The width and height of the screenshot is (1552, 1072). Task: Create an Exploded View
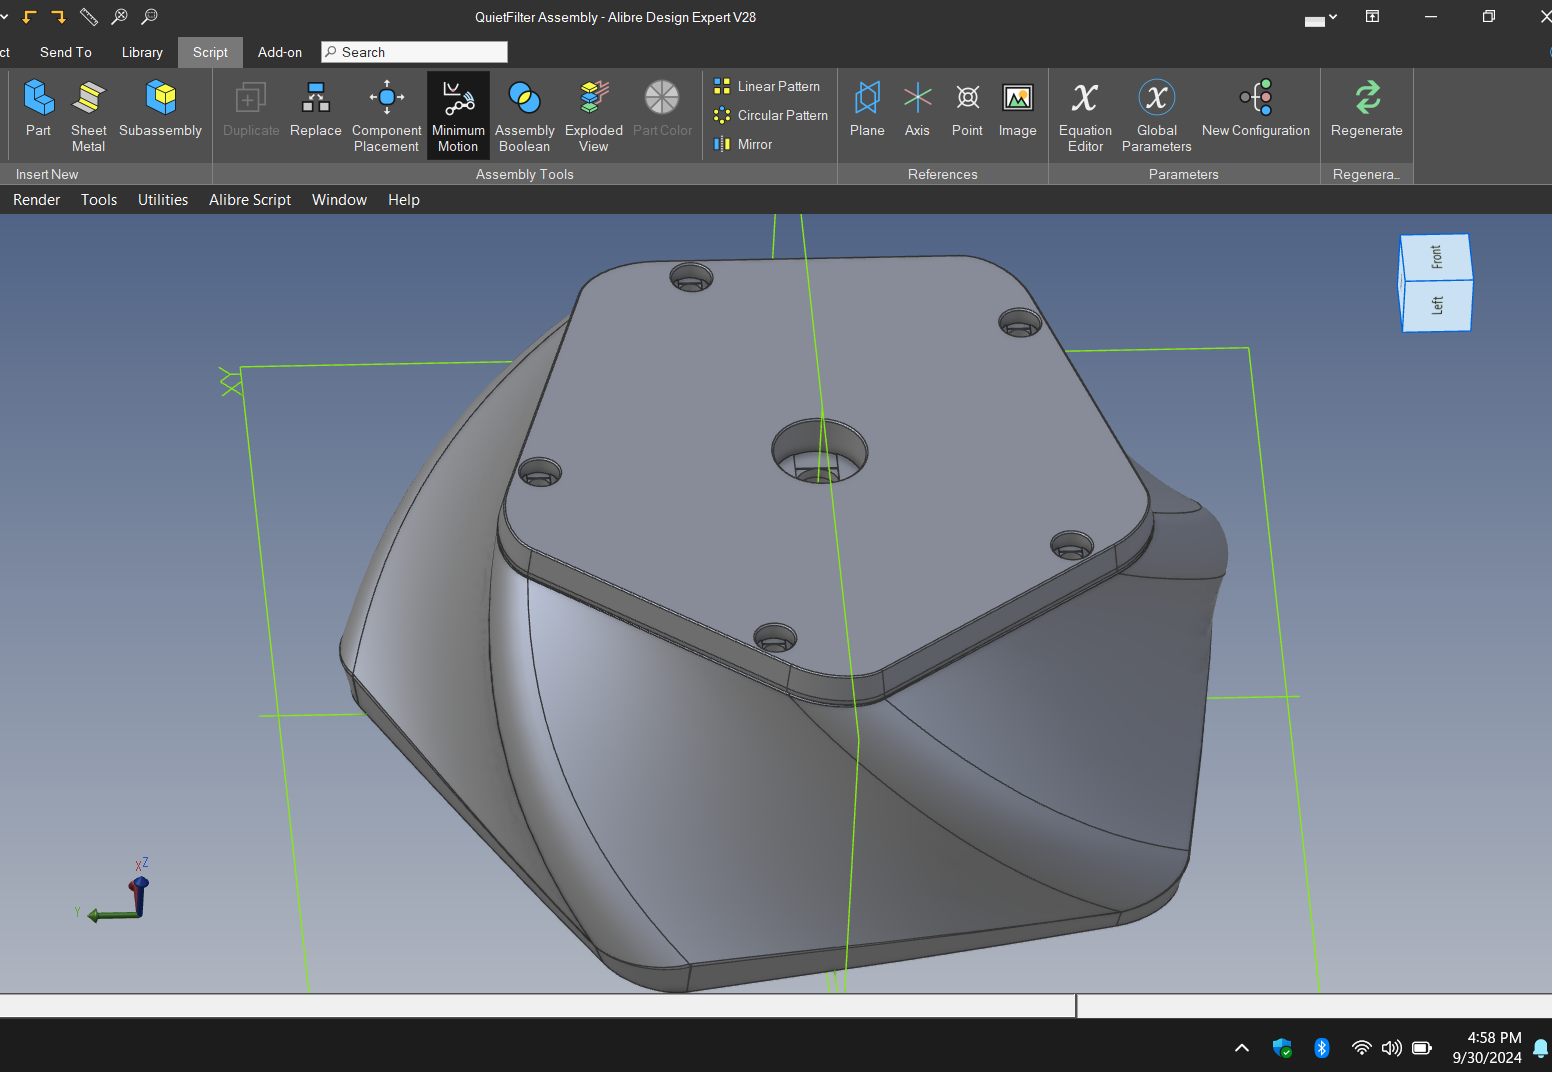pos(593,116)
